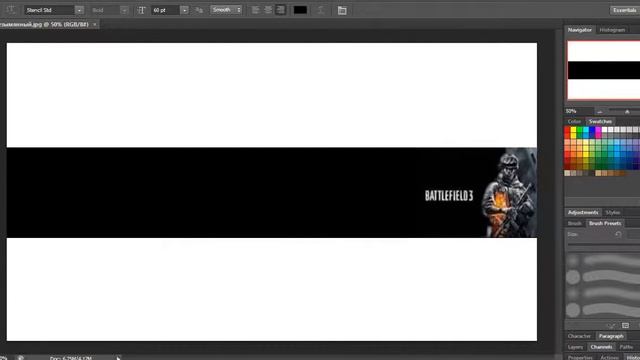Viewport: 640px width, 360px height.
Task: Switch to the Histogram tab
Action: point(612,30)
